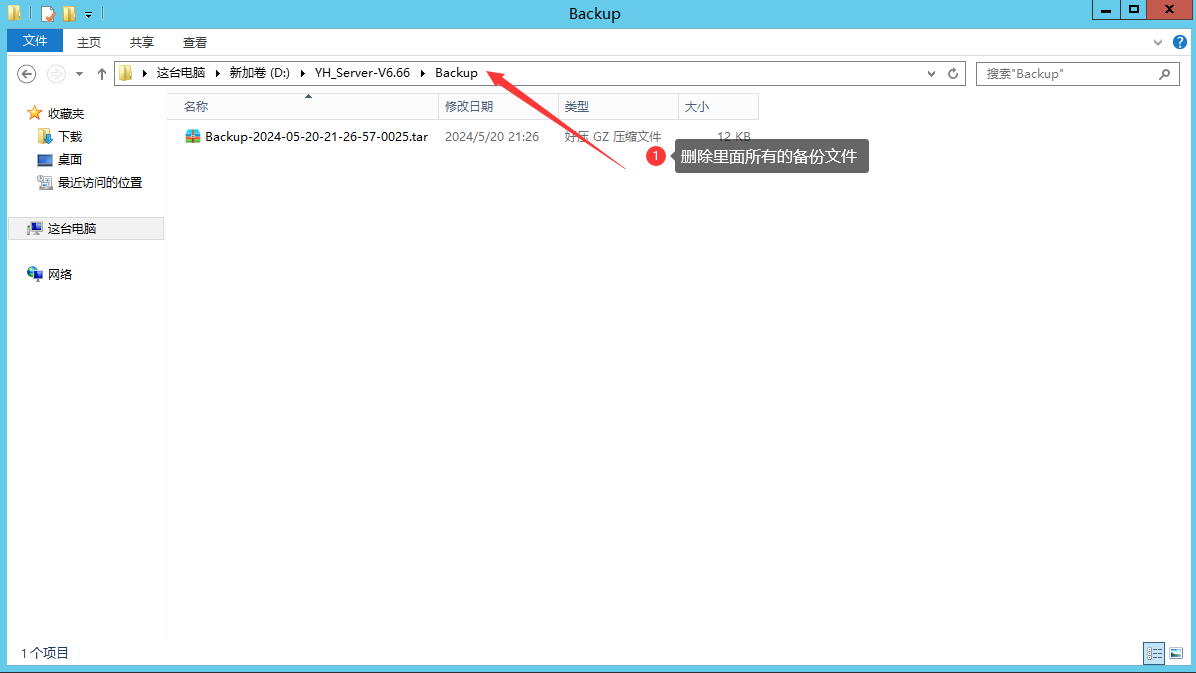Open the 文件 menu
Screen dimensions: 1196x673
35,41
